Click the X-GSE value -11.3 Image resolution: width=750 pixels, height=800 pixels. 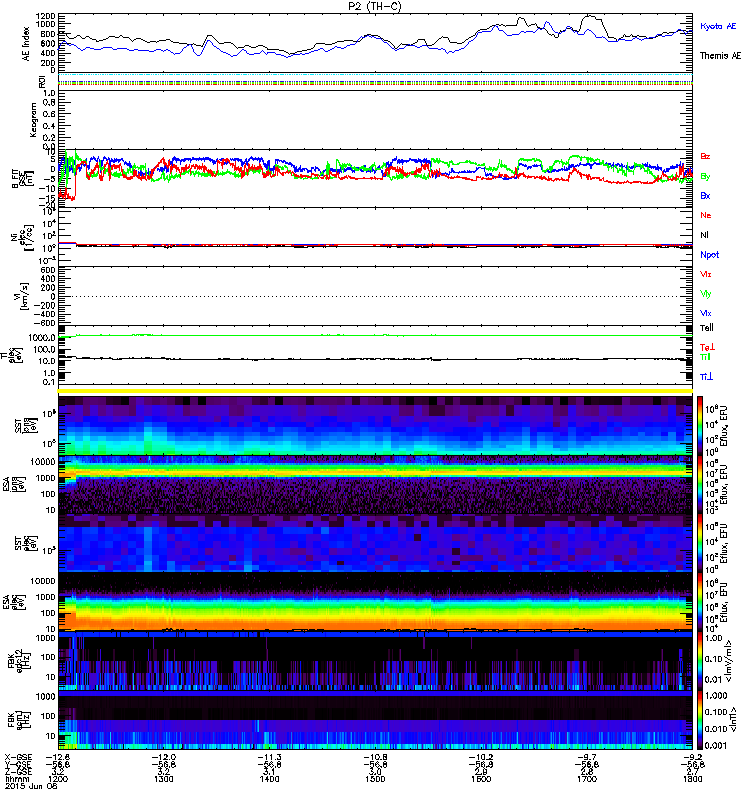pos(269,757)
